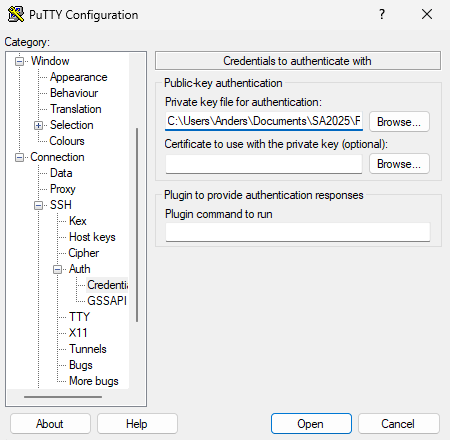The width and height of the screenshot is (450, 440).
Task: Collapse the Connection tree node
Action: pos(20,157)
